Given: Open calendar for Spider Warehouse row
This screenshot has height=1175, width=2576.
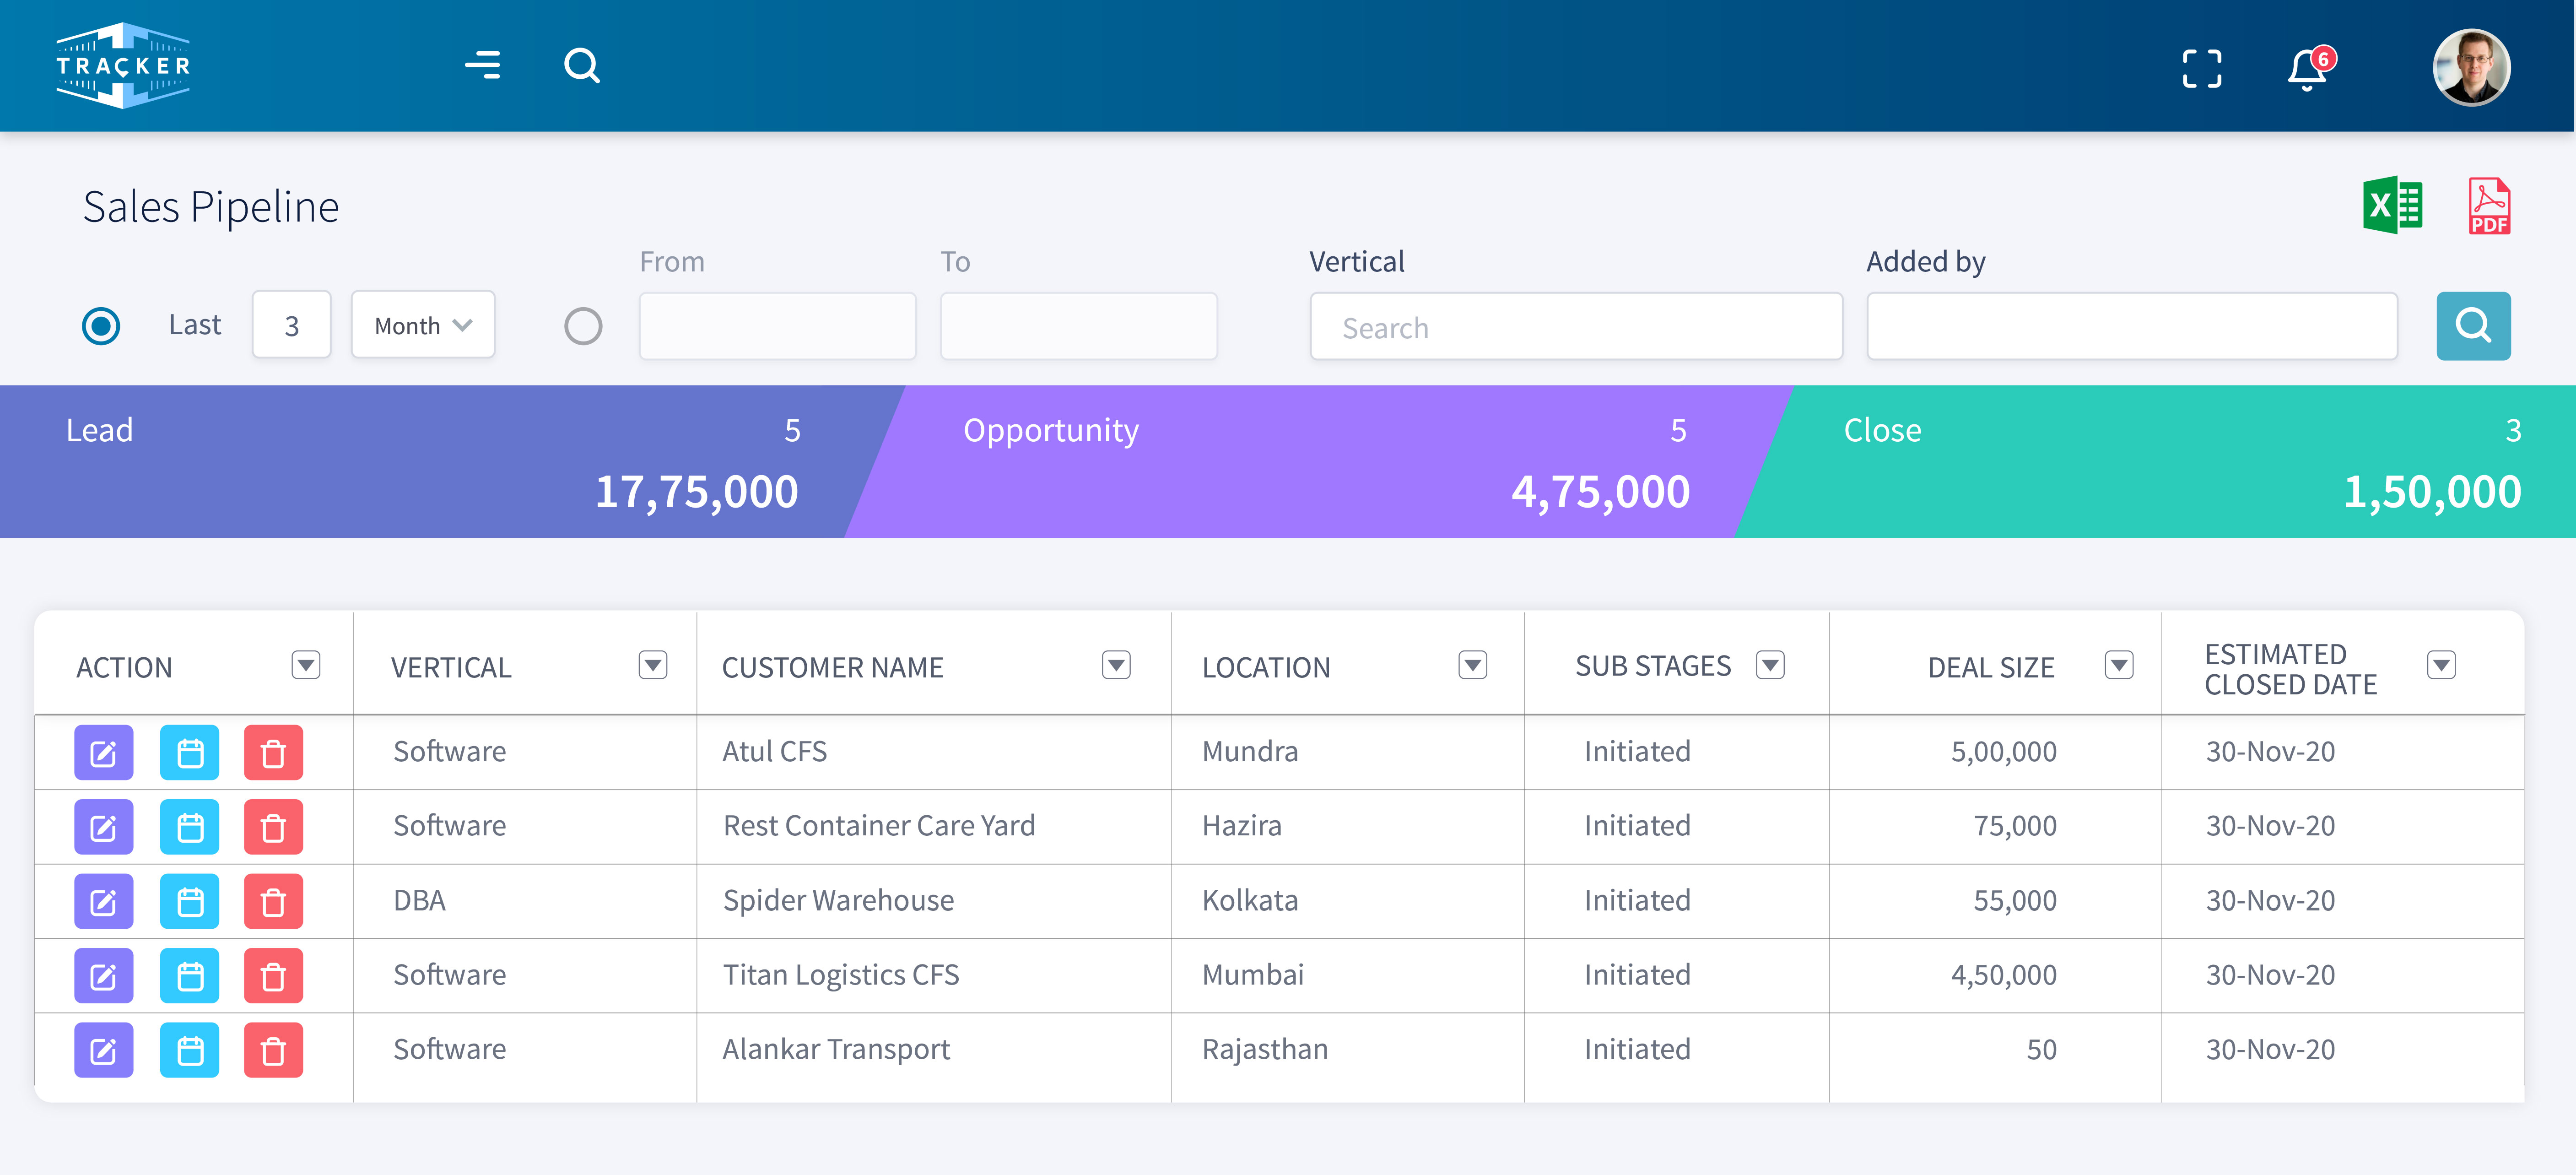Looking at the screenshot, I should coord(190,901).
